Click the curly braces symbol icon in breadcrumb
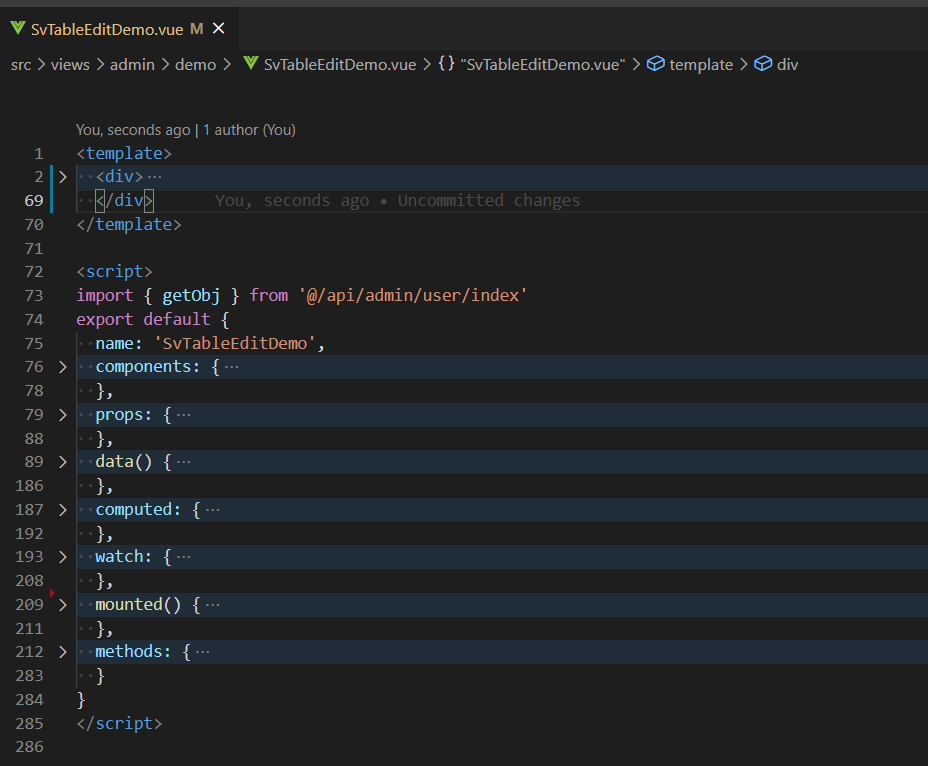Image resolution: width=928 pixels, height=766 pixels. pyautogui.click(x=446, y=63)
